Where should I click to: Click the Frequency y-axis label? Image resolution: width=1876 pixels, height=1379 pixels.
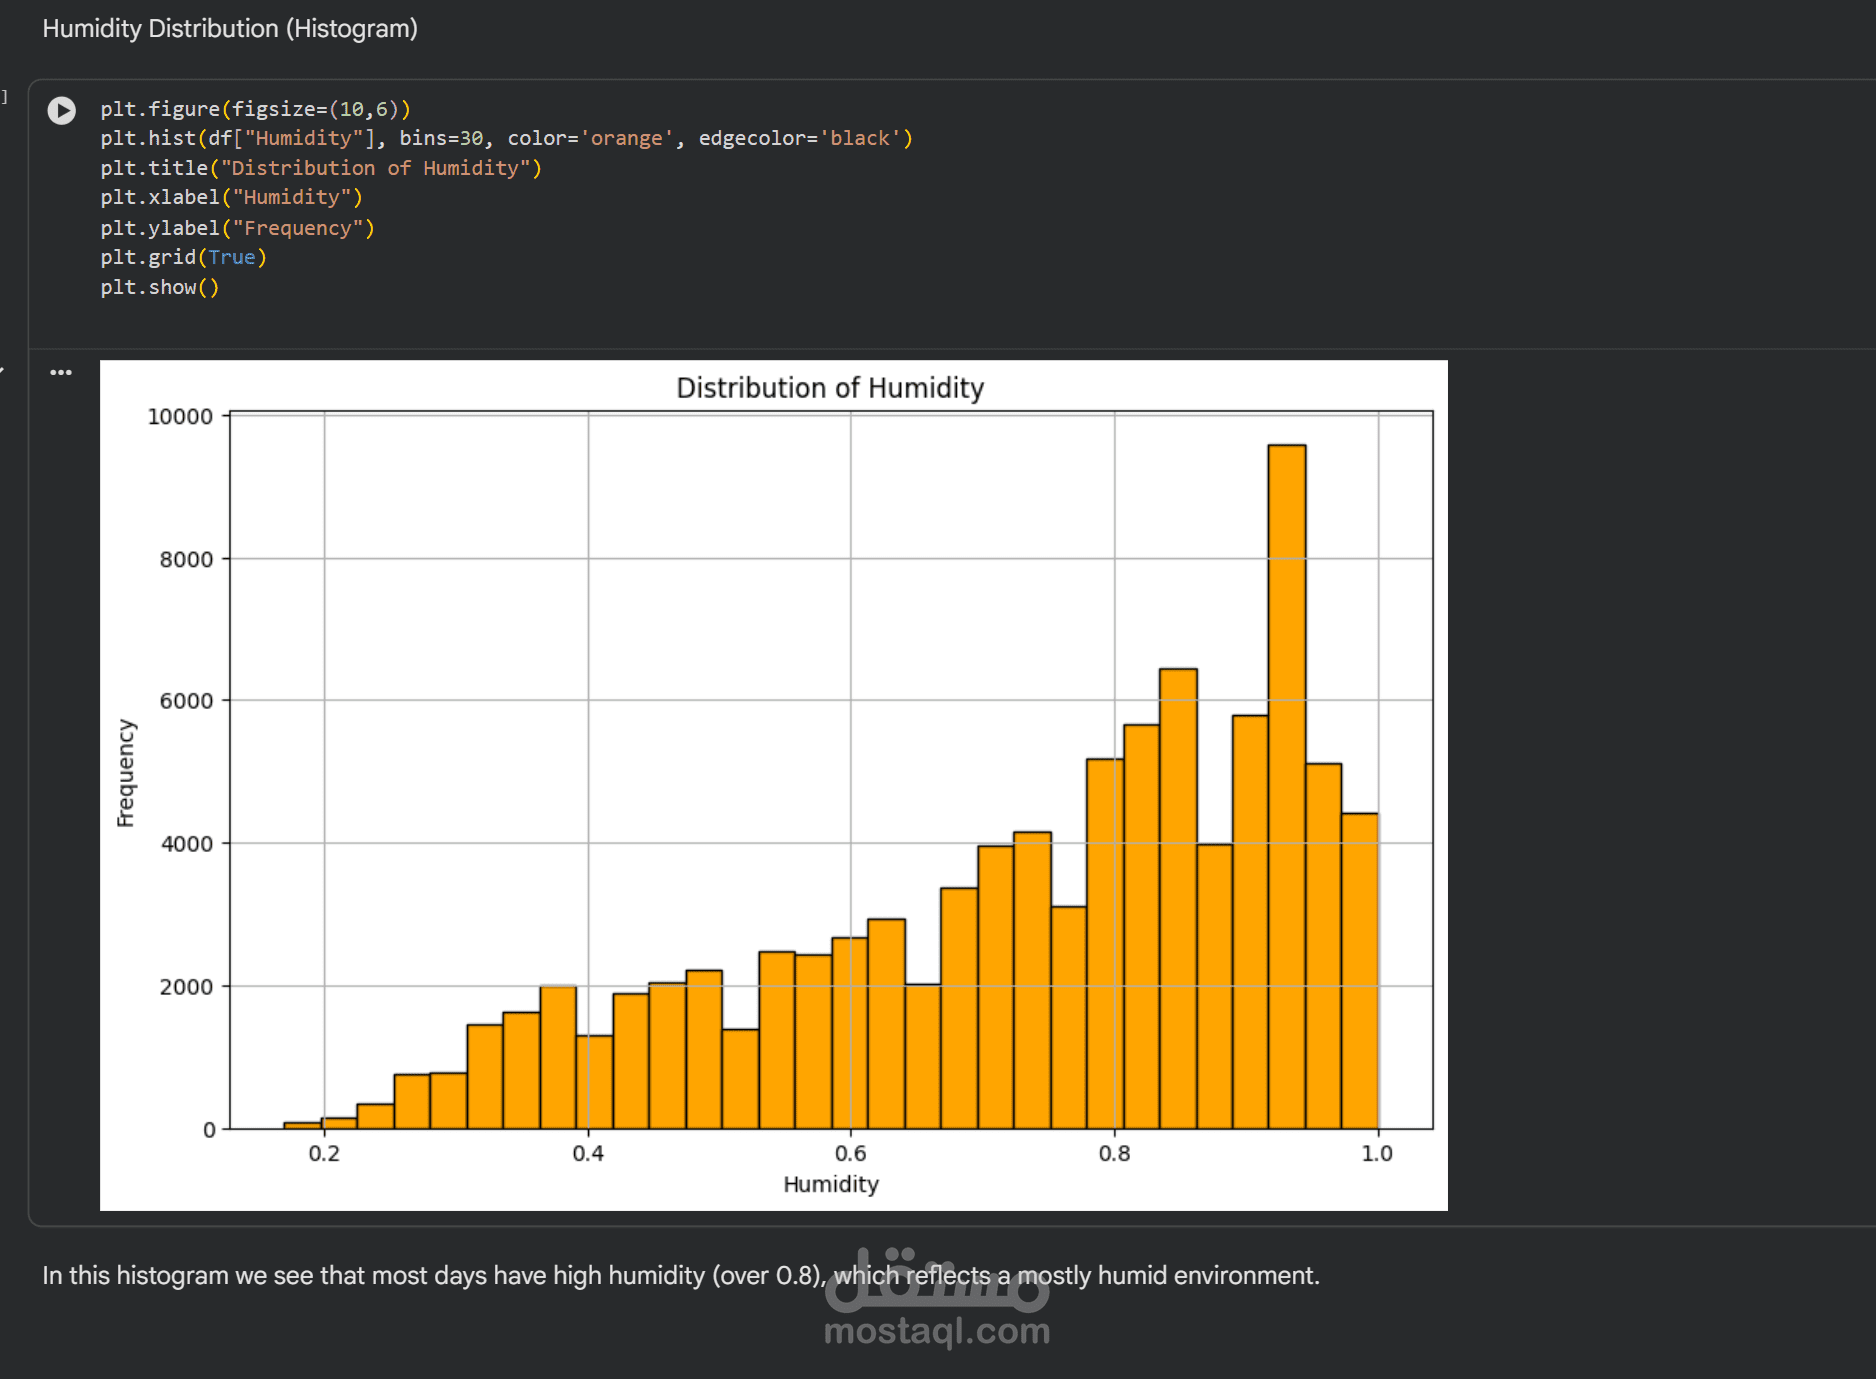click(125, 773)
